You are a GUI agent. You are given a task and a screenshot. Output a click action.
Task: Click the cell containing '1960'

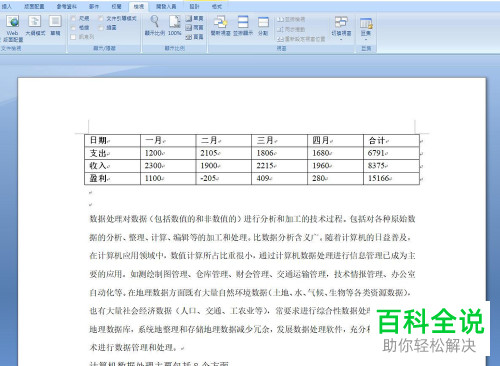(335, 166)
